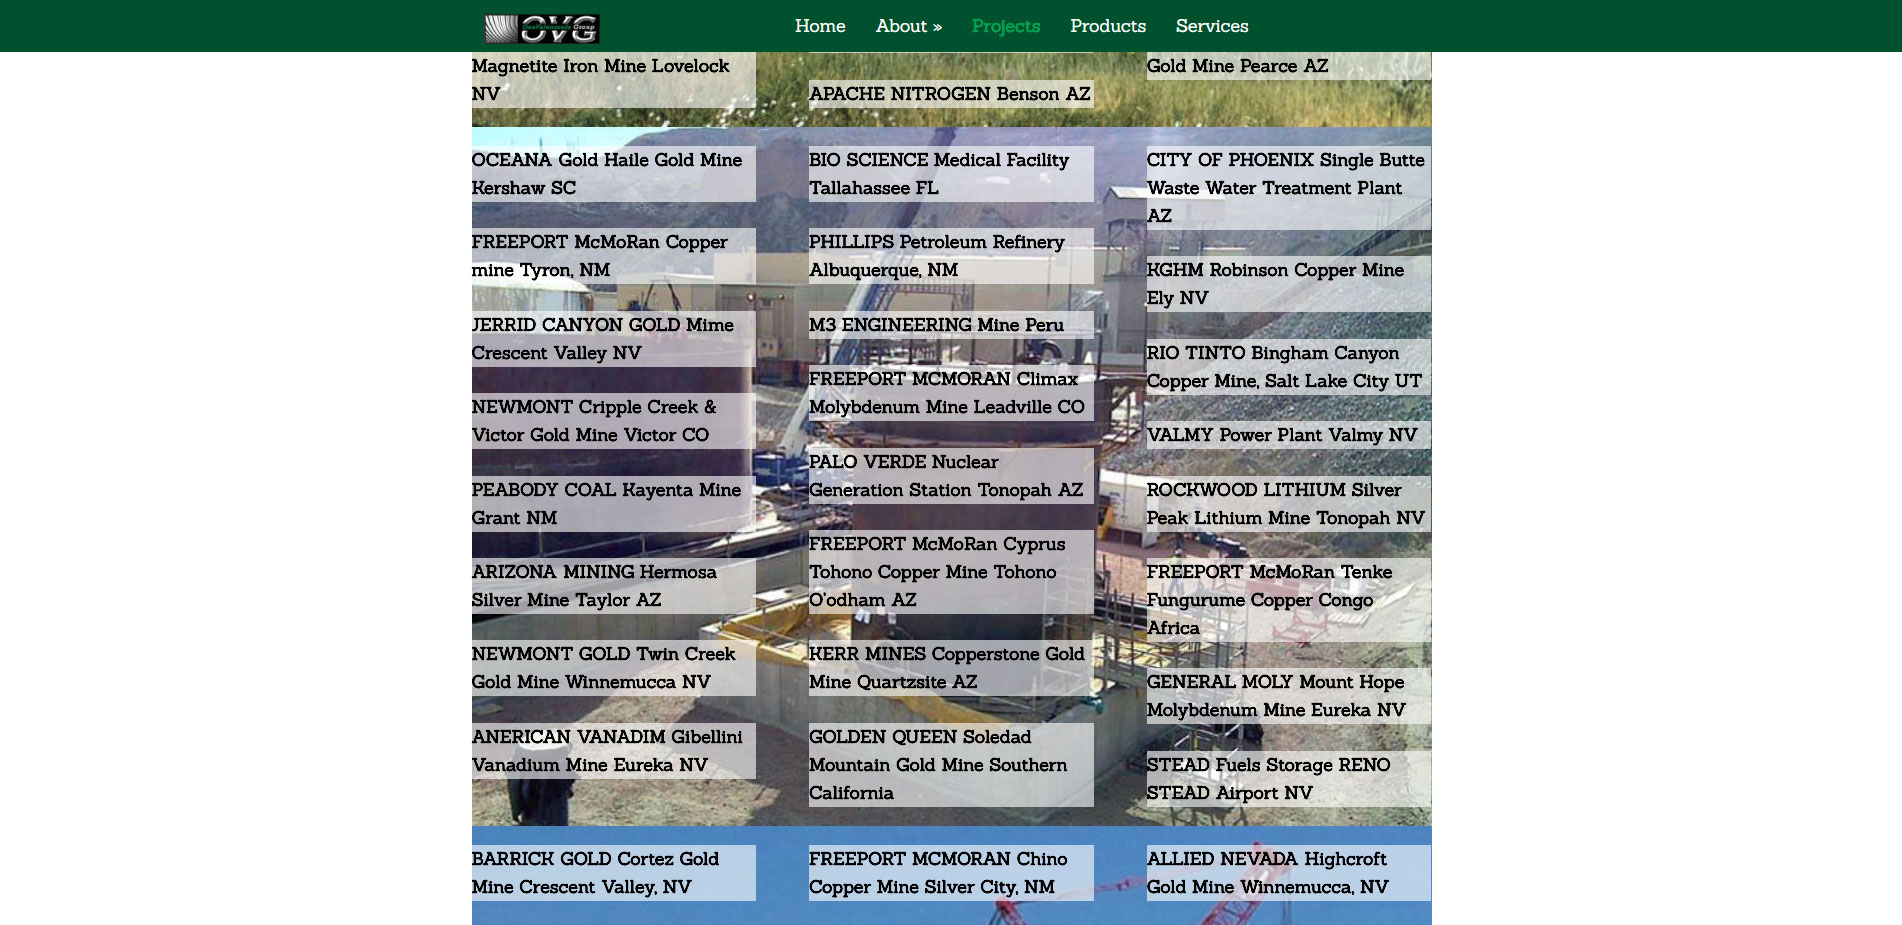1902x925 pixels.
Task: Select STEAD Fuels Storage RENO entry
Action: pyautogui.click(x=1289, y=779)
